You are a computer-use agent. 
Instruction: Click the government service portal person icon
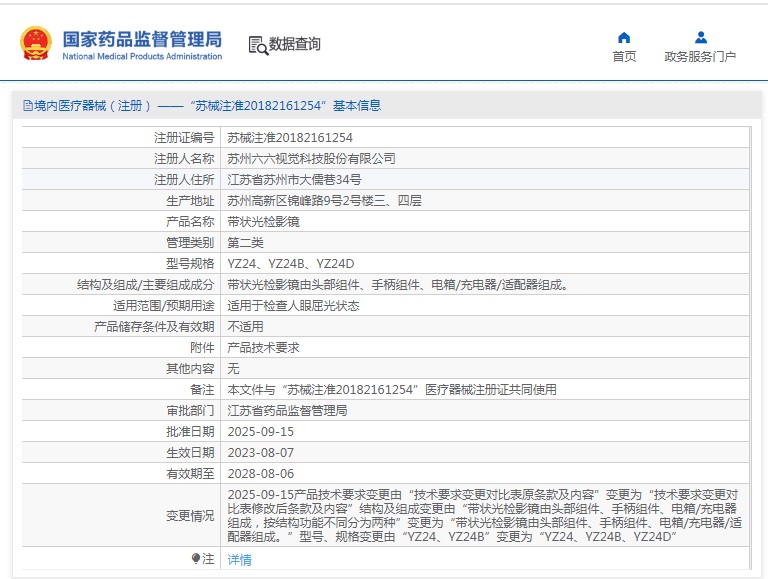coord(700,38)
